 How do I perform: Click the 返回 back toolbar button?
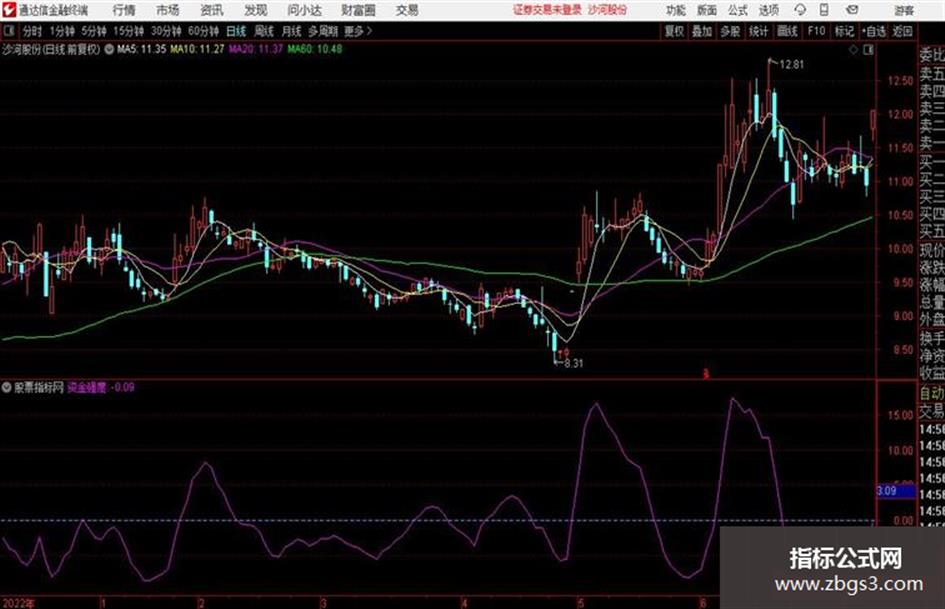[x=902, y=31]
